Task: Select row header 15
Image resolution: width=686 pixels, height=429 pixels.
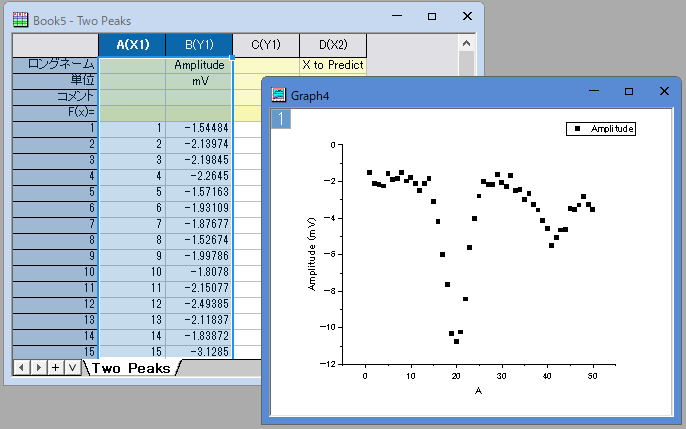Action: coord(55,352)
